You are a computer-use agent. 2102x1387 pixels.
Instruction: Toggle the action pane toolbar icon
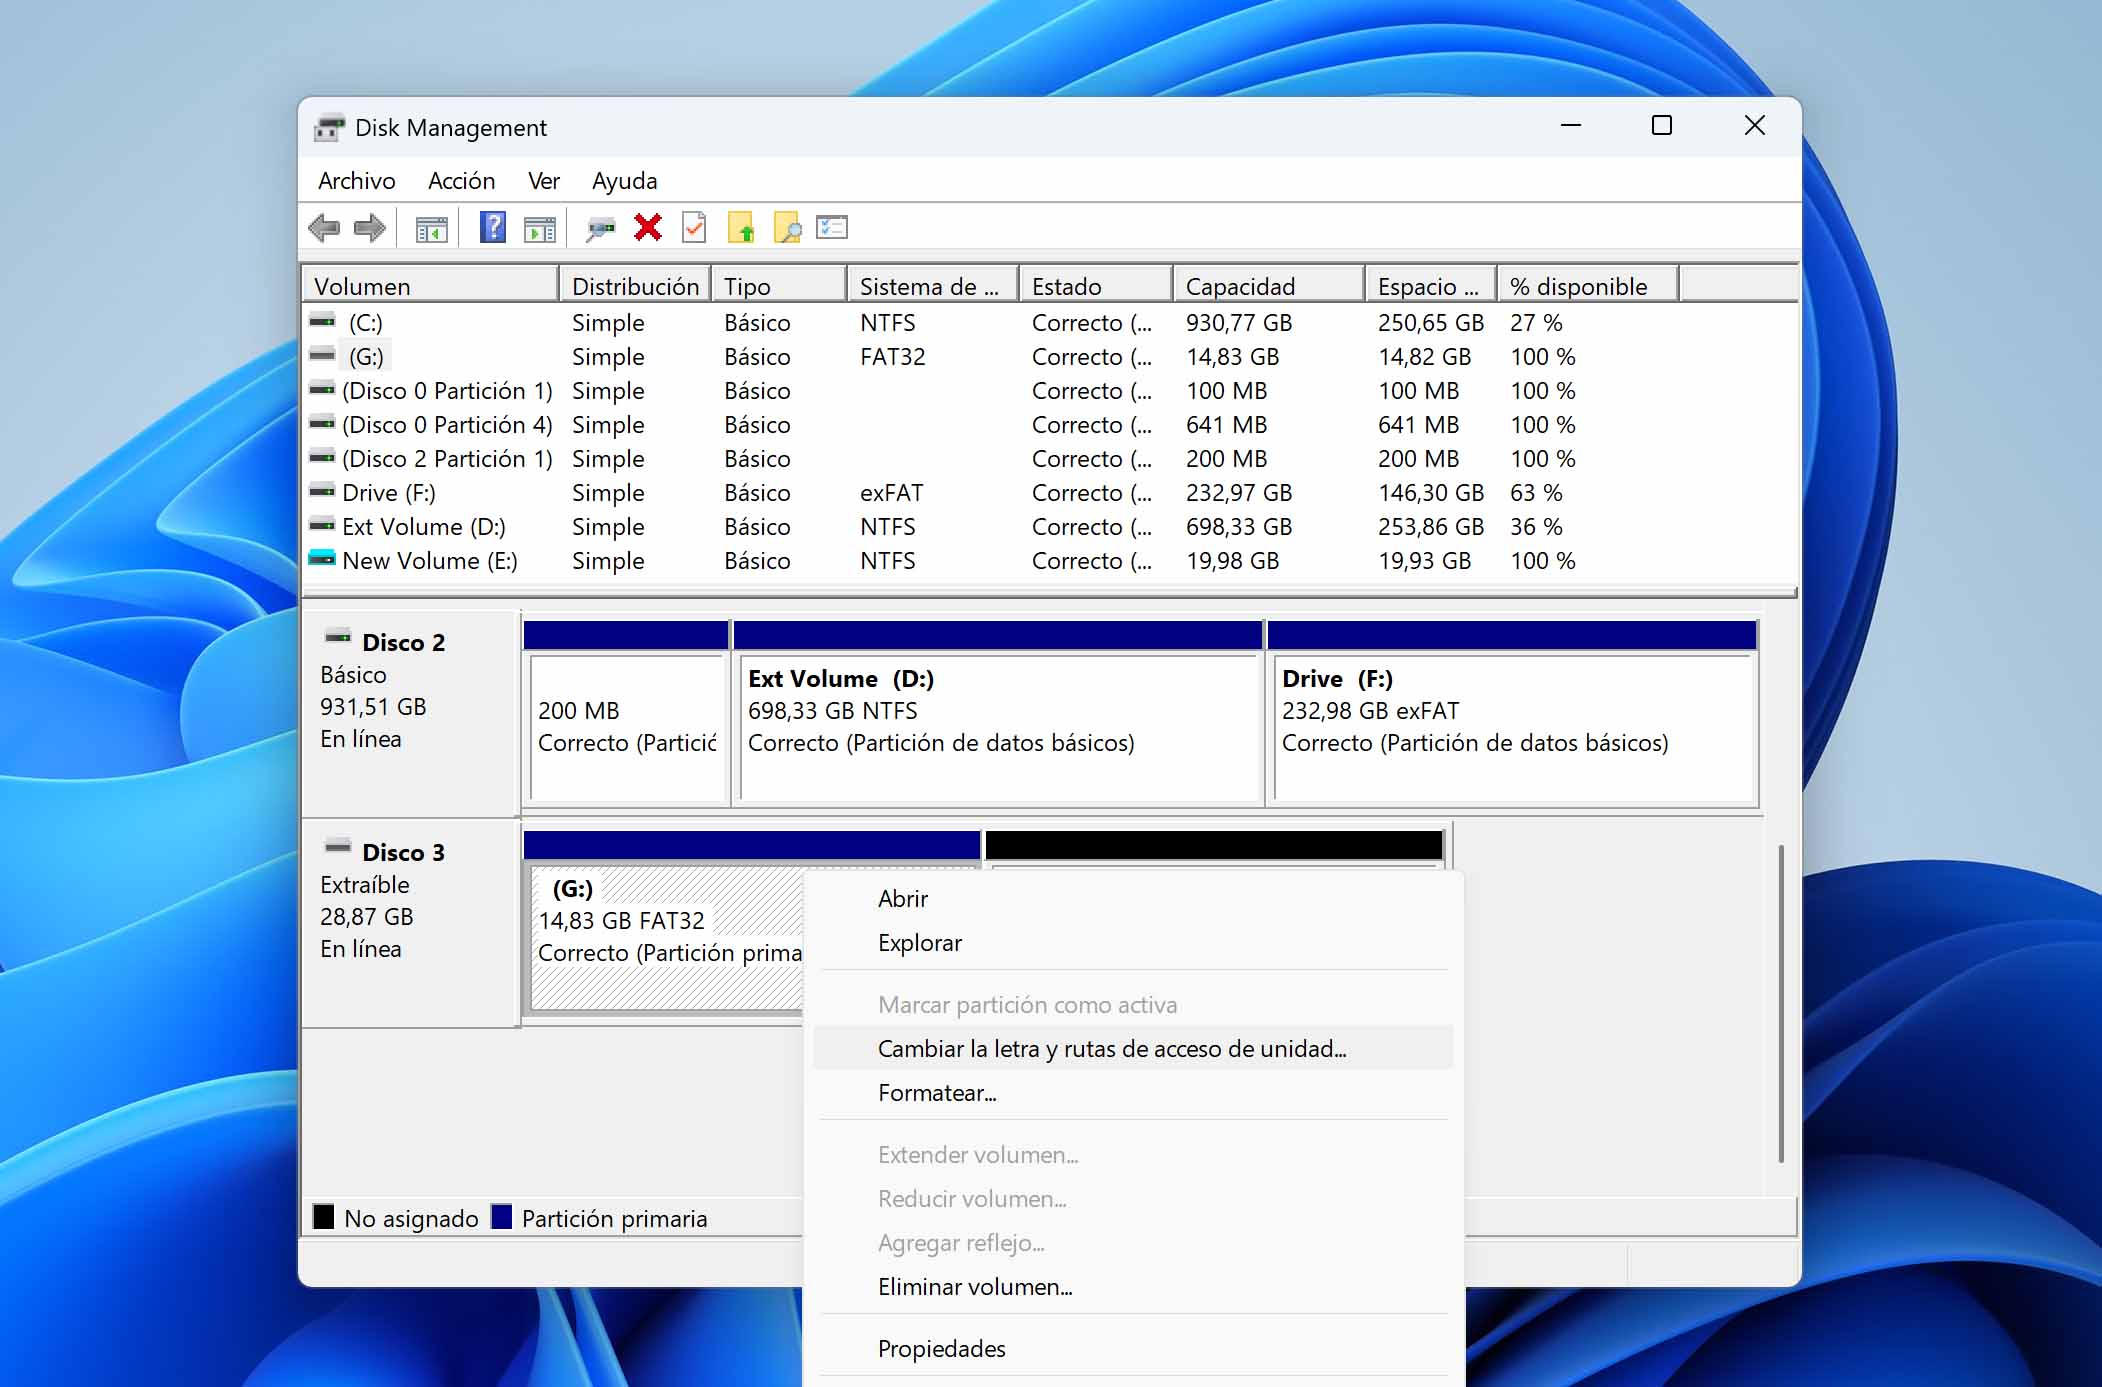540,229
